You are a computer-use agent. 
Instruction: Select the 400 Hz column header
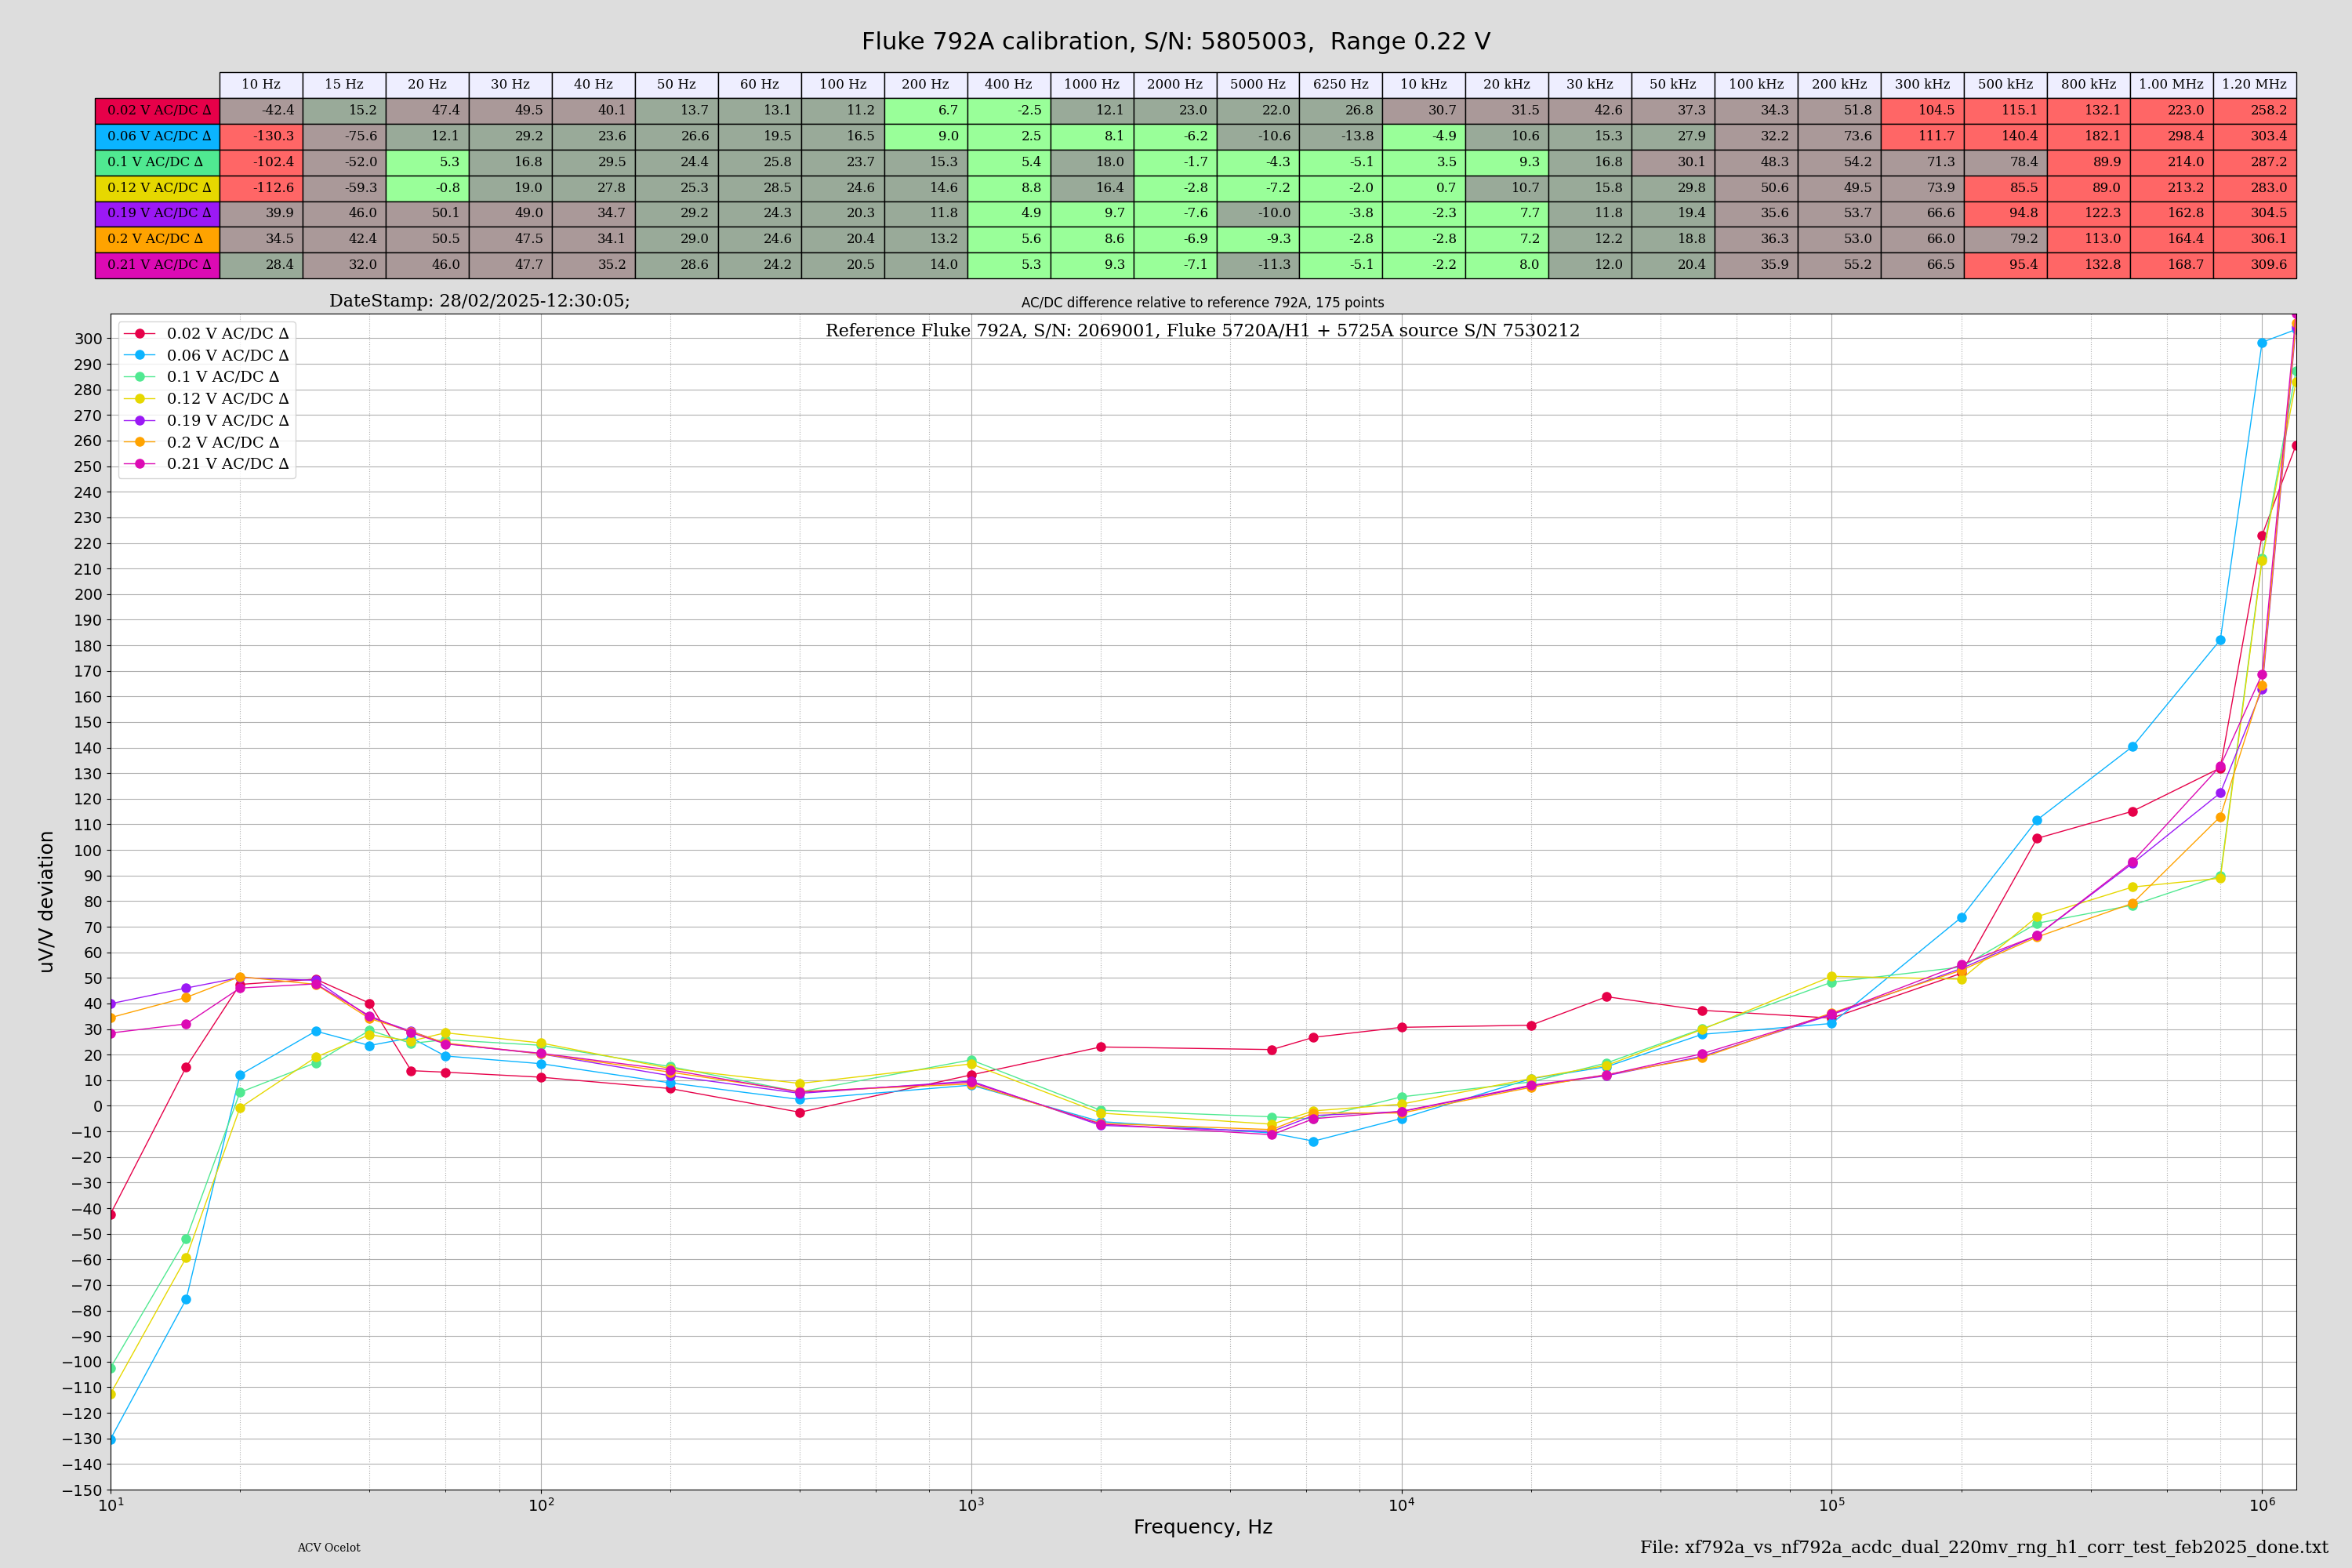[x=1009, y=85]
